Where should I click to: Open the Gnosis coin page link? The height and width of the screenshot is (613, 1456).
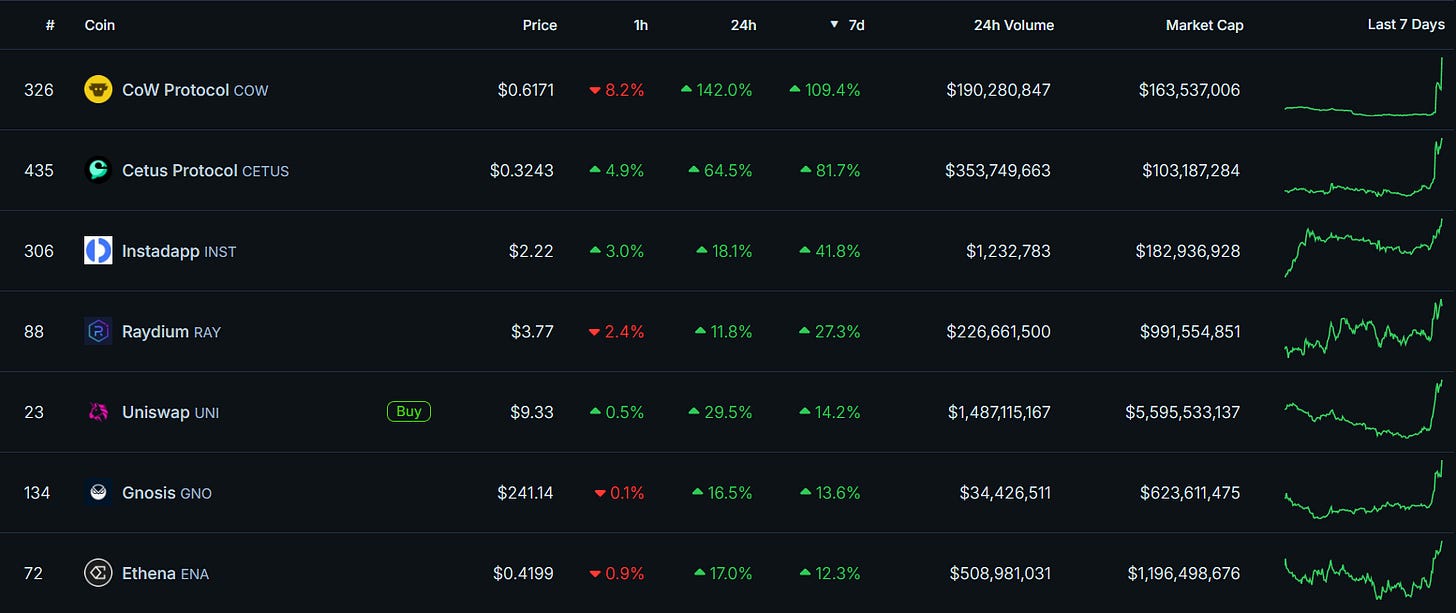(167, 492)
